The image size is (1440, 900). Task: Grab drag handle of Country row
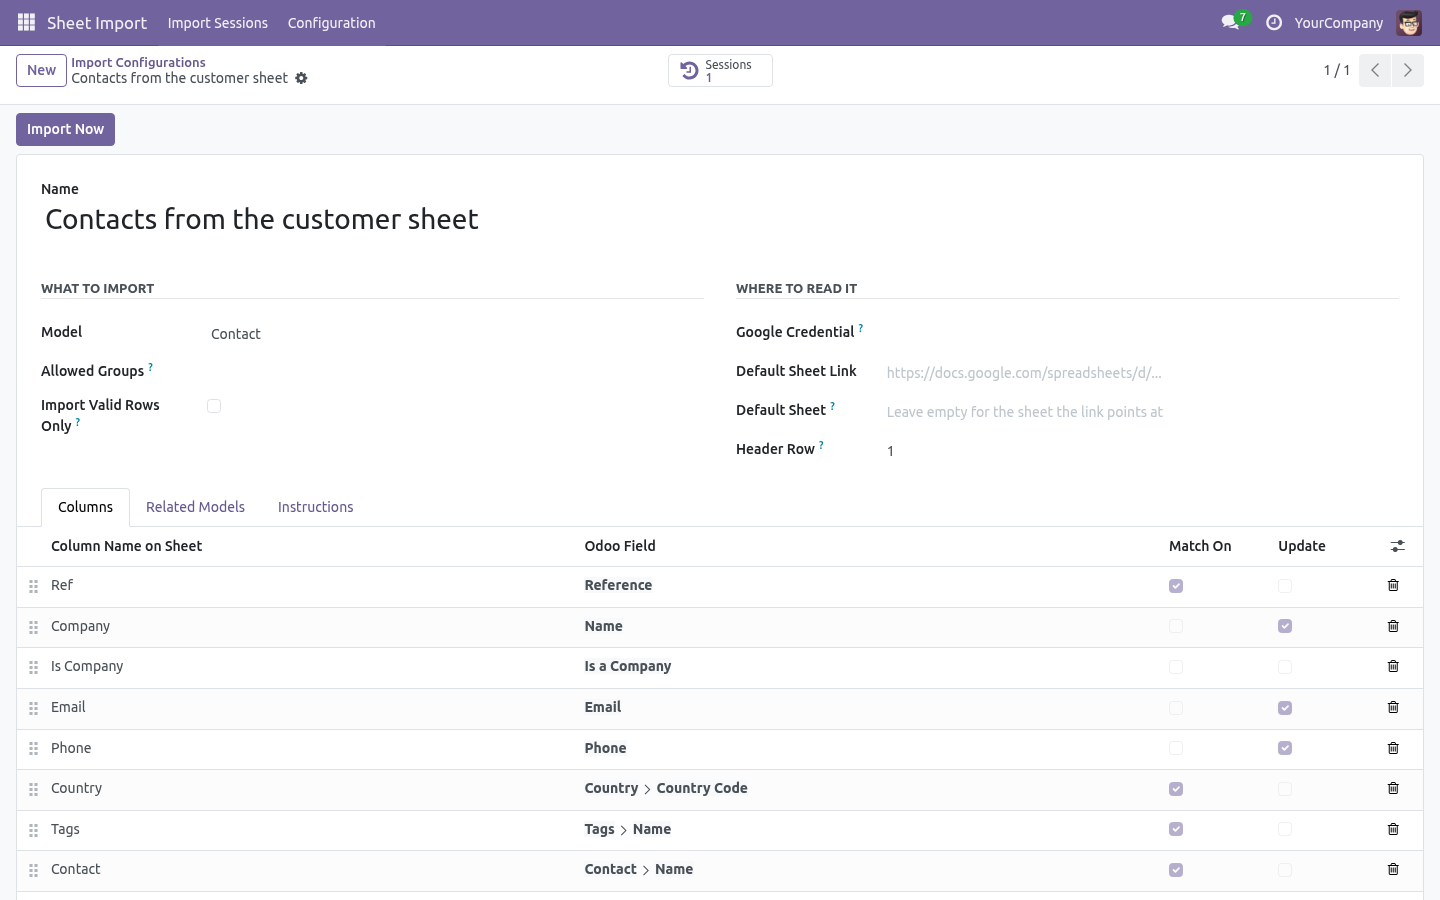point(33,790)
